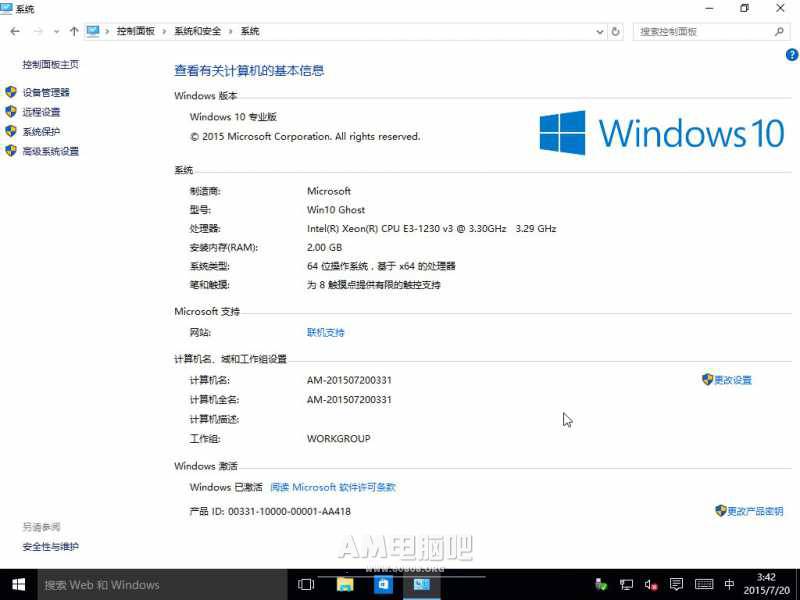The height and width of the screenshot is (600, 800).
Task: Select 系统 breadcrumb in address bar
Action: [250, 31]
